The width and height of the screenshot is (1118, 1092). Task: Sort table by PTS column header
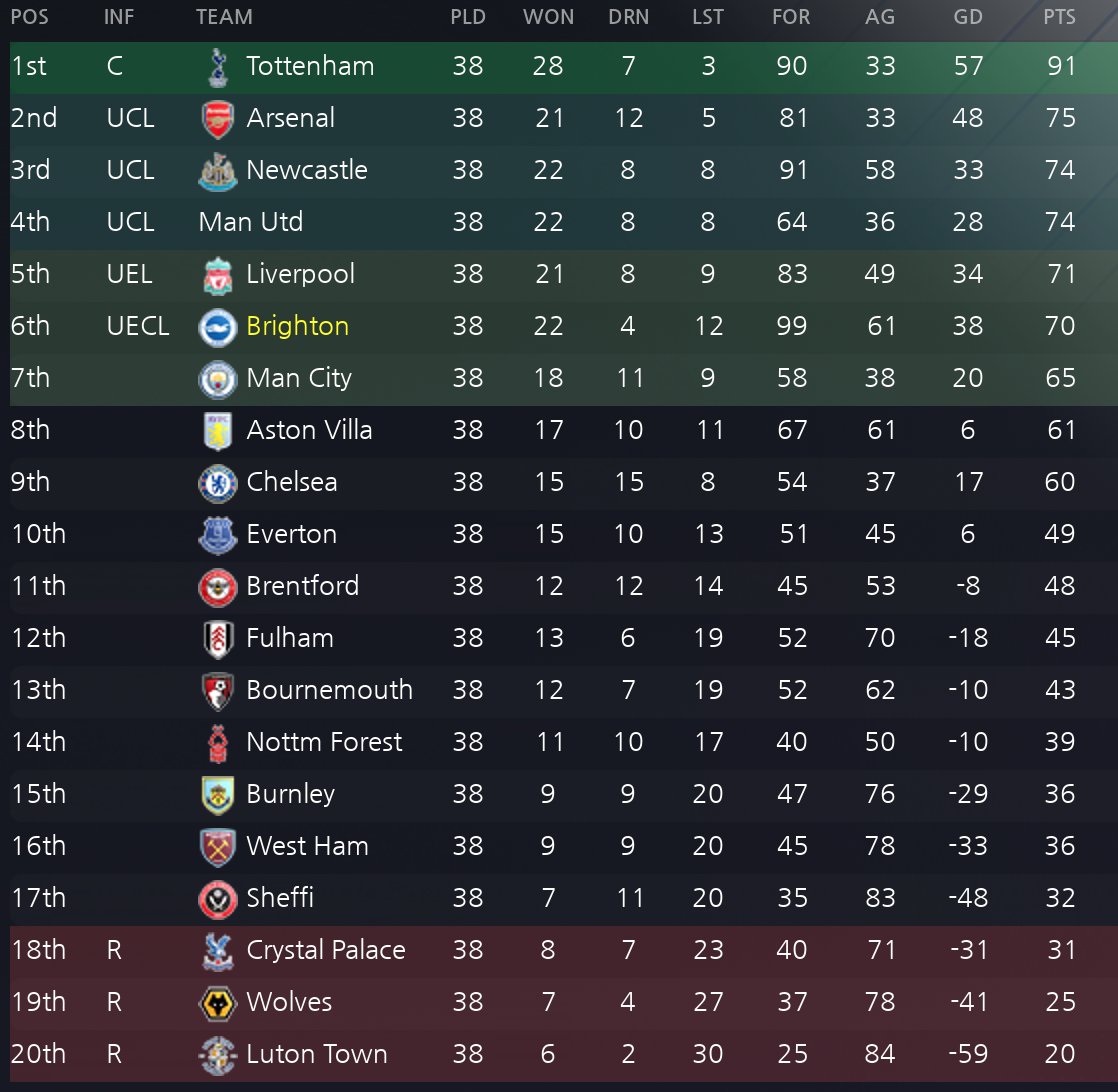point(1059,17)
